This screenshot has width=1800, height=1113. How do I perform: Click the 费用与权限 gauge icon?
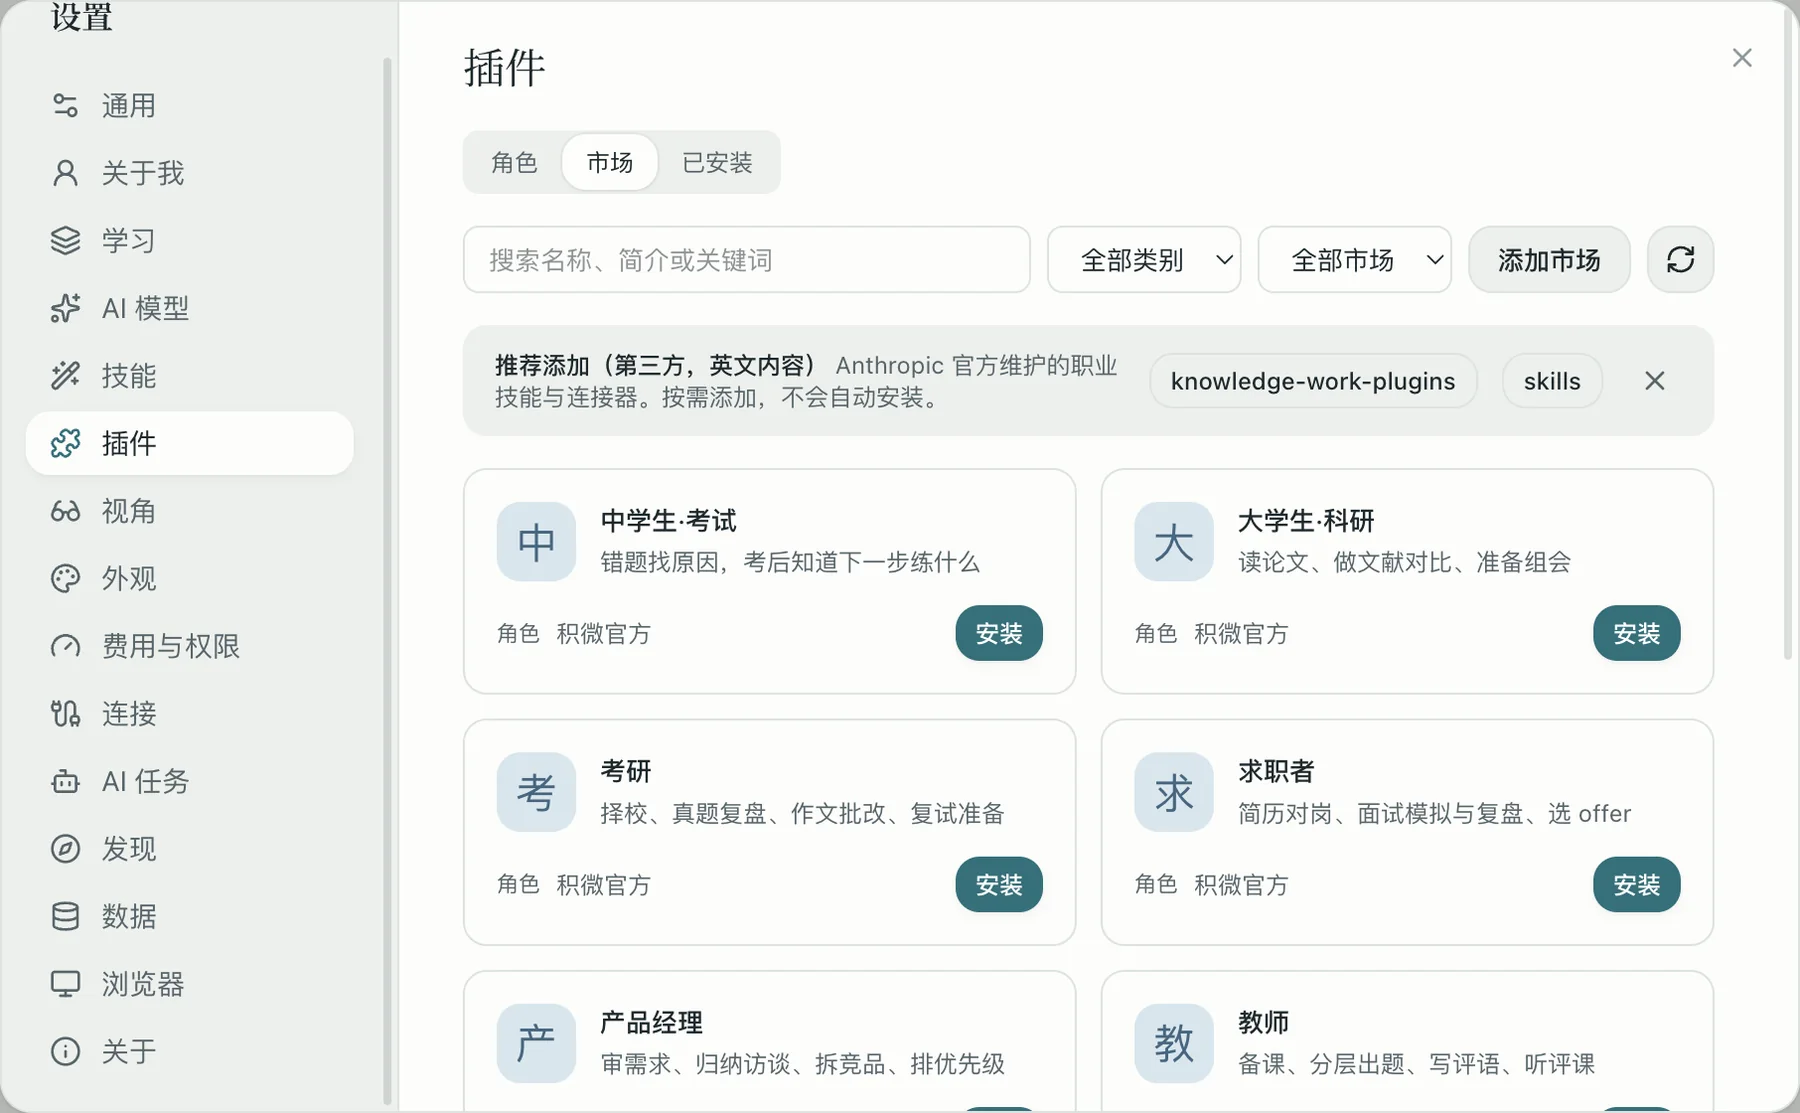(x=65, y=646)
